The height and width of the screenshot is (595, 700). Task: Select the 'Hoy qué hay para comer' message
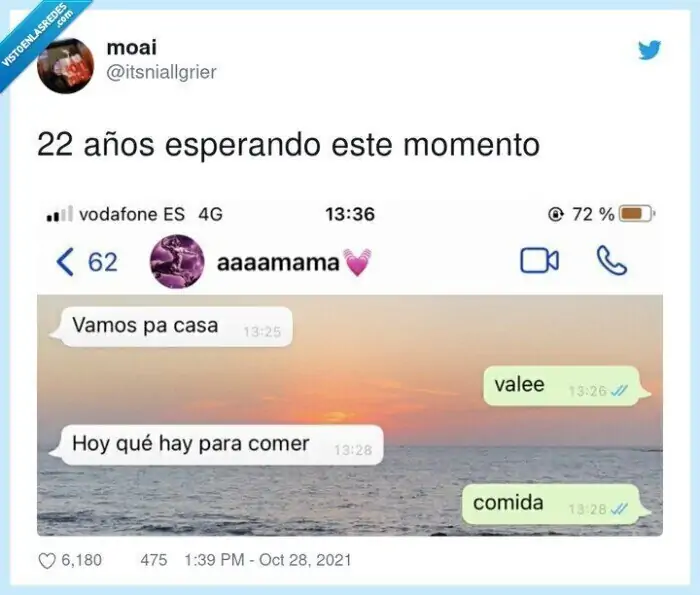pyautogui.click(x=216, y=445)
